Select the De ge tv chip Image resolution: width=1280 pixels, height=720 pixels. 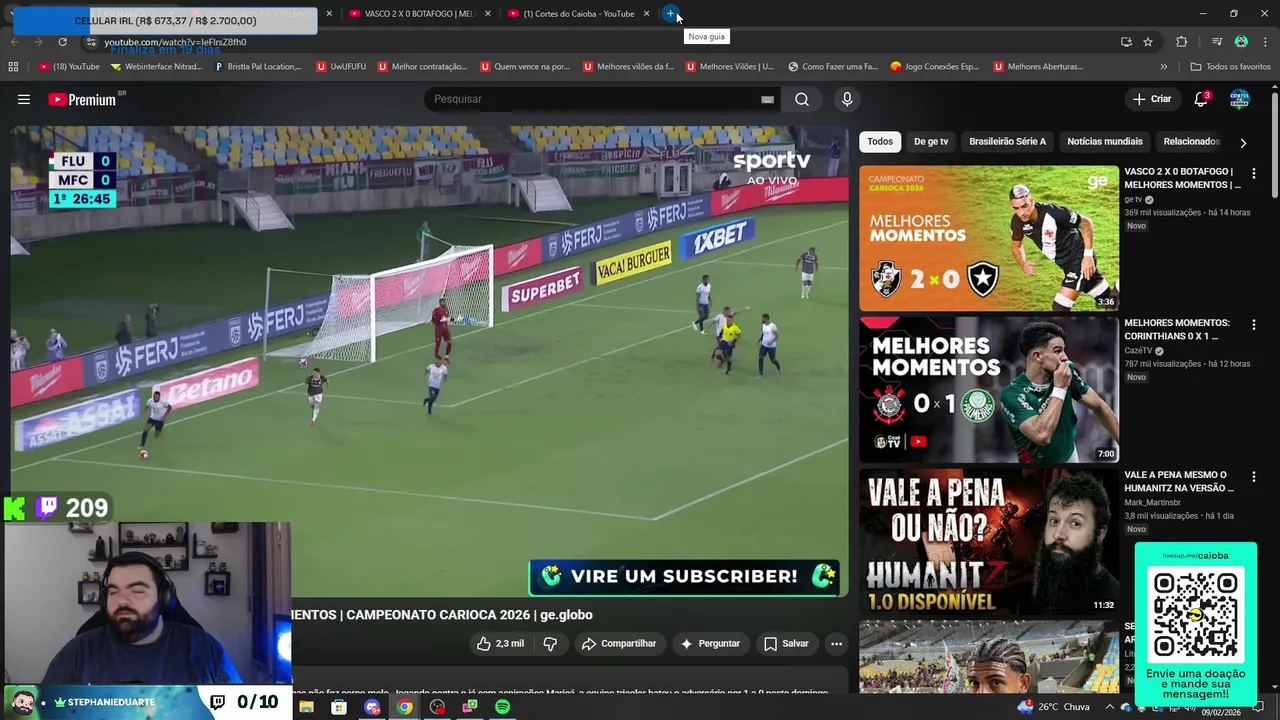pos(931,142)
